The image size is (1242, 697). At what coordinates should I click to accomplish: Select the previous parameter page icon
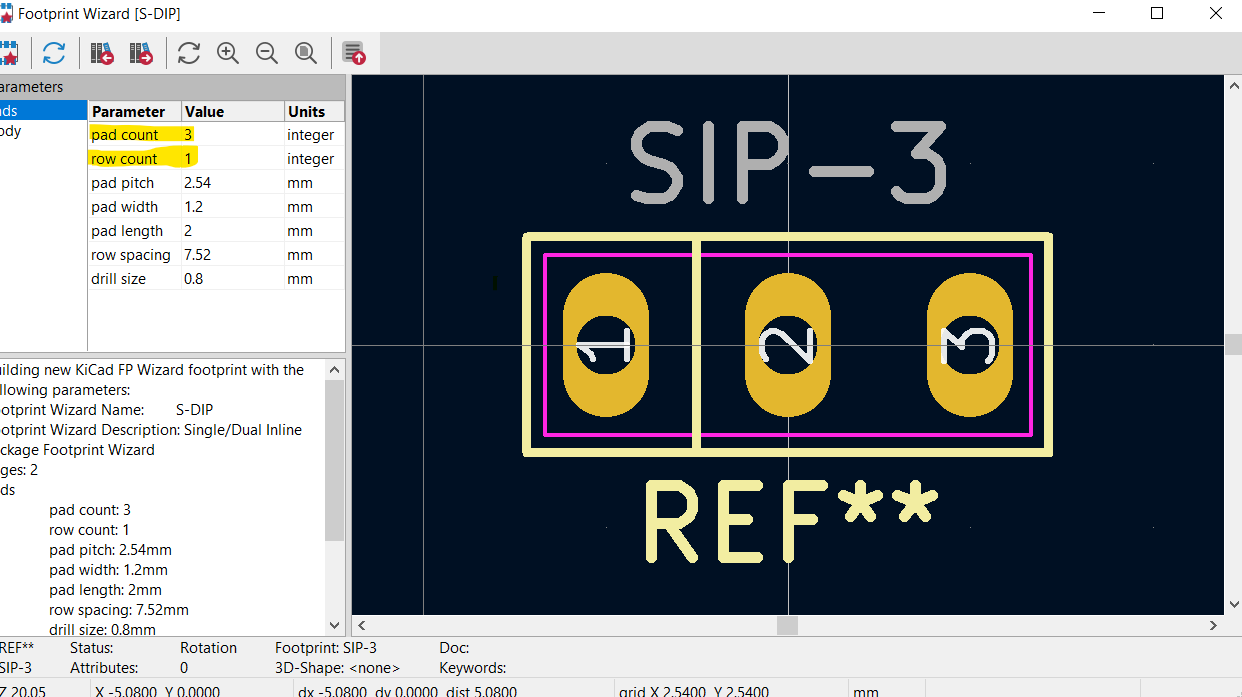point(102,53)
